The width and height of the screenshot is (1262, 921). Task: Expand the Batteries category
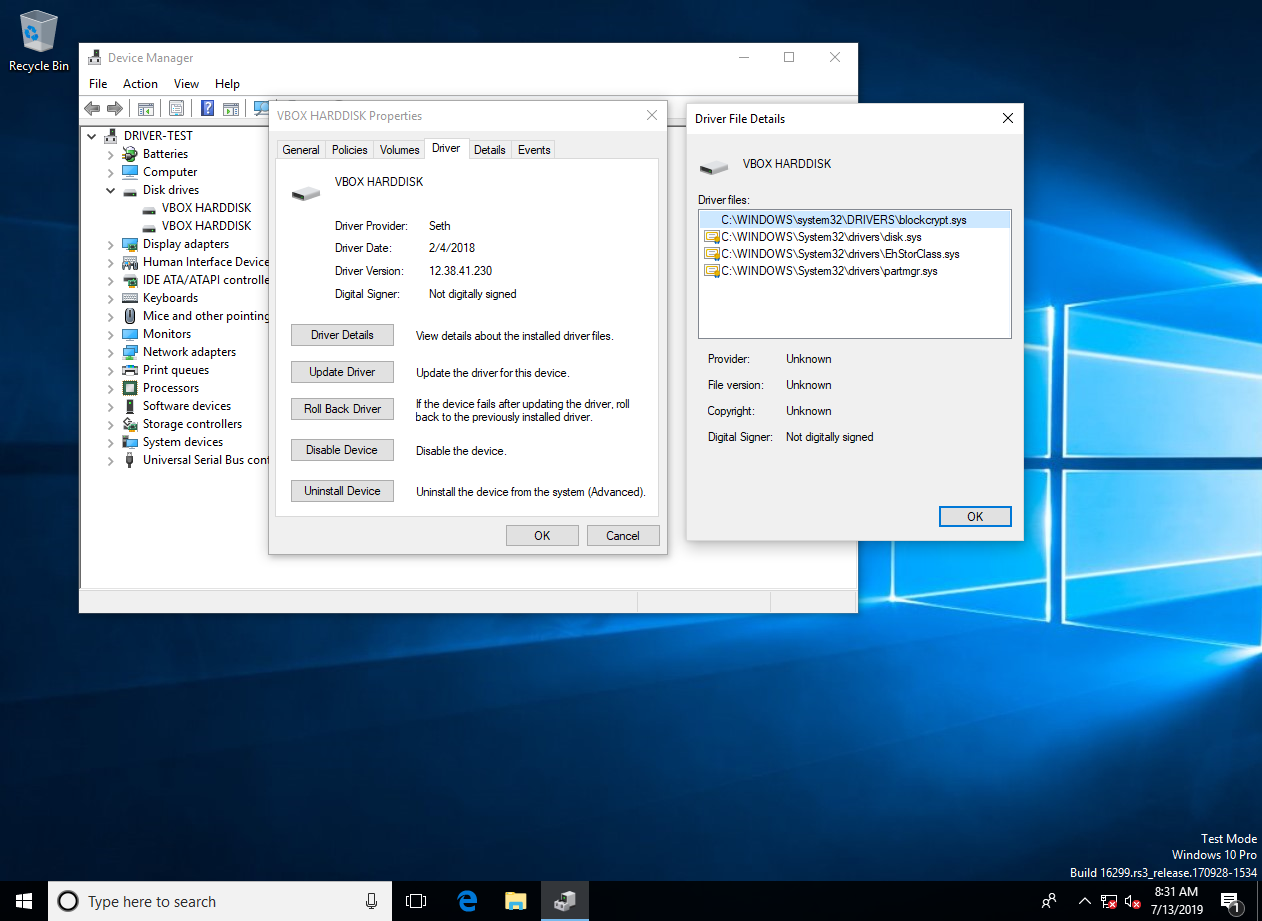[x=111, y=154]
